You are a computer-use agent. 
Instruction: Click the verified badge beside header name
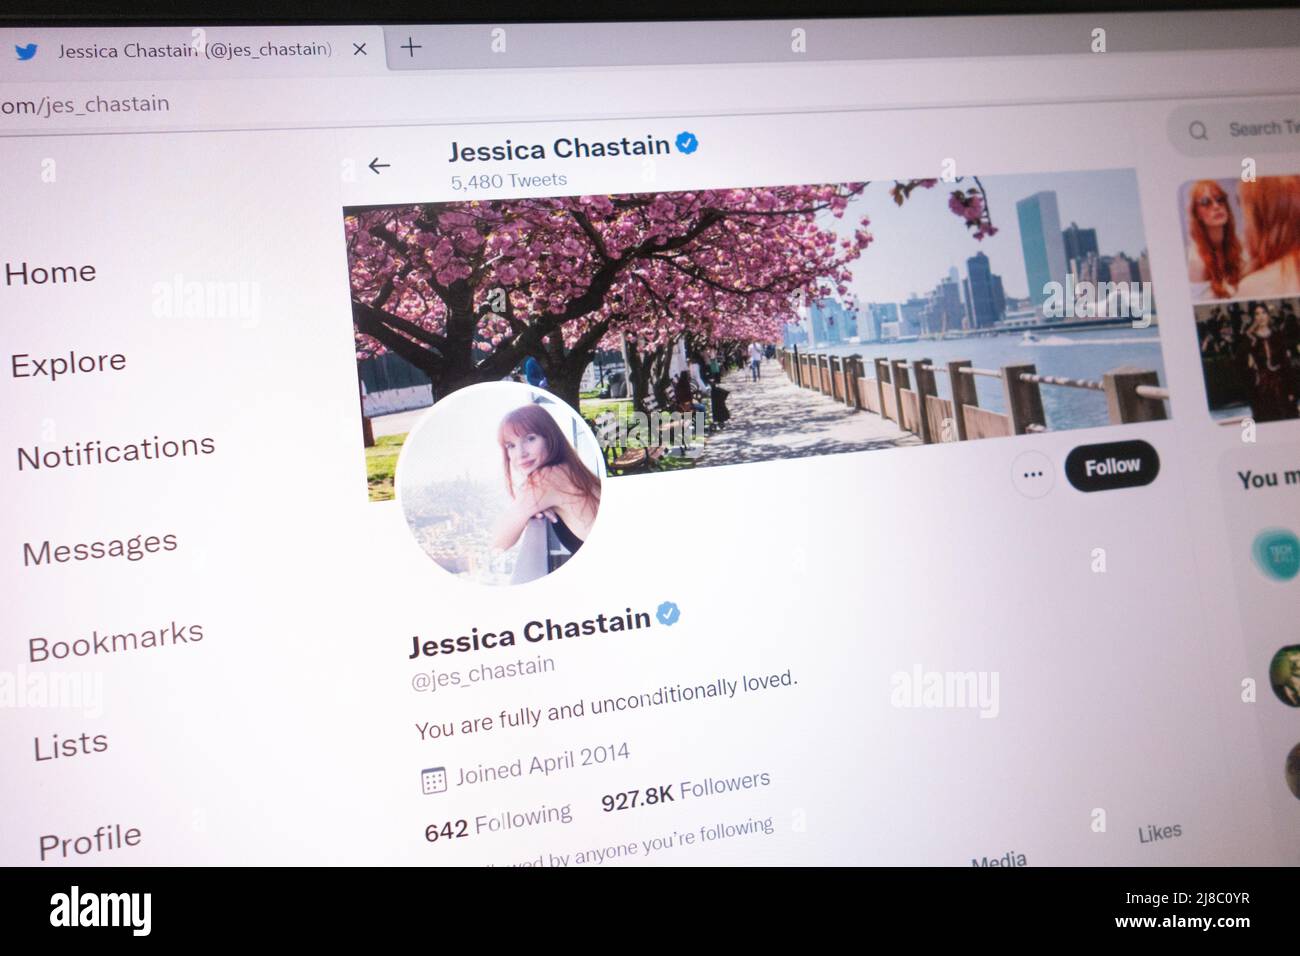(x=687, y=144)
